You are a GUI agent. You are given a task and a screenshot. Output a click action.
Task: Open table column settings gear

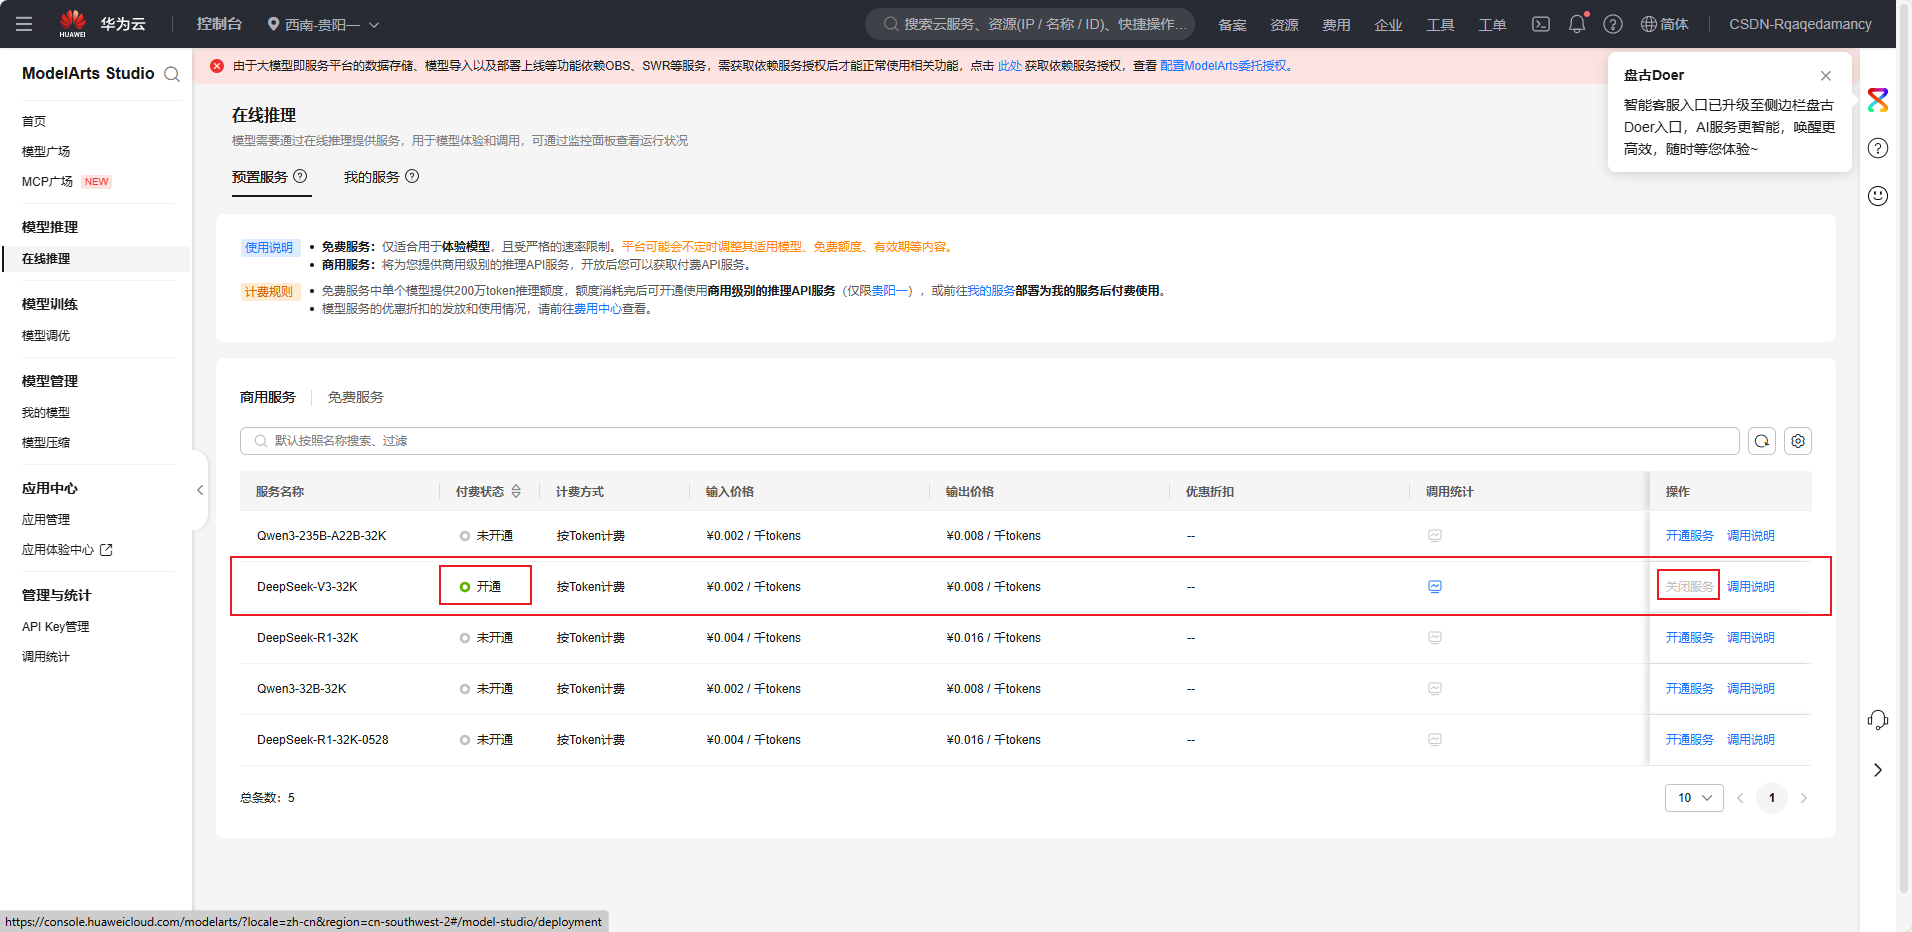[x=1798, y=441]
